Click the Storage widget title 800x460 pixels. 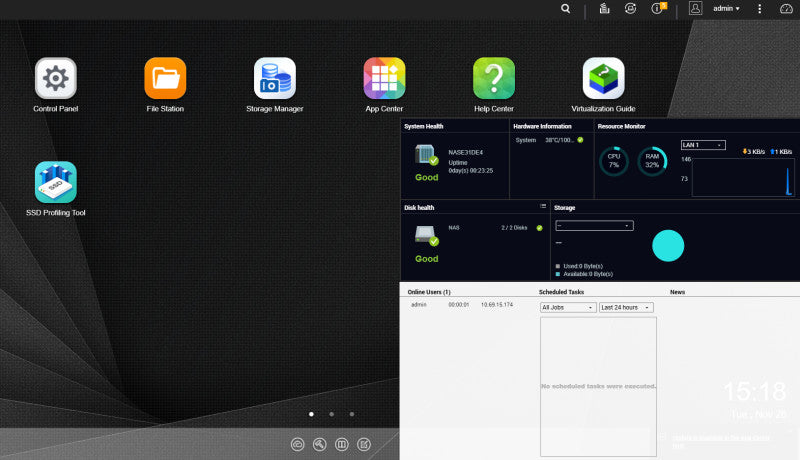(x=565, y=208)
